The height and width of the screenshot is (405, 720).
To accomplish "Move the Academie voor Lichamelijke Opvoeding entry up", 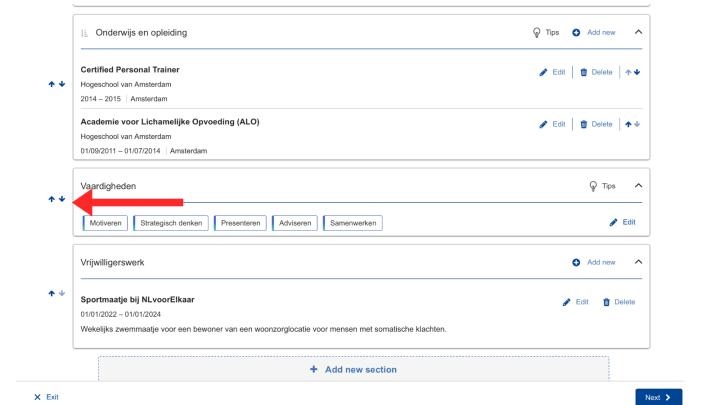I will 628,122.
